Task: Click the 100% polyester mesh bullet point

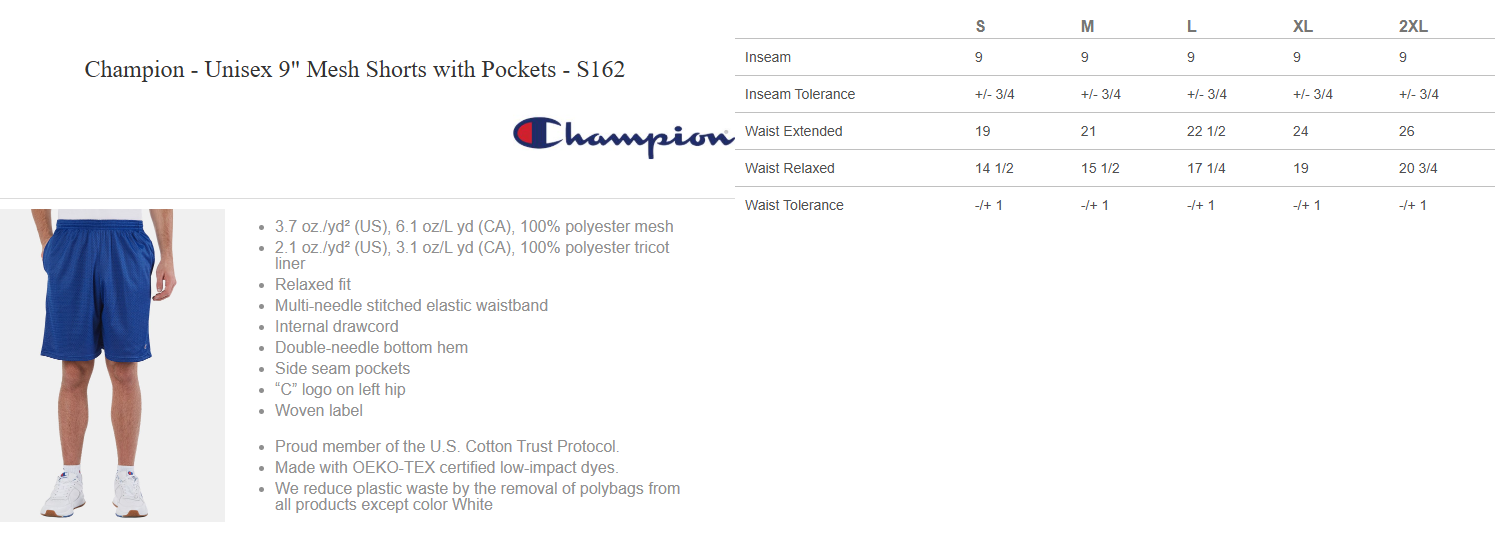Action: [474, 227]
